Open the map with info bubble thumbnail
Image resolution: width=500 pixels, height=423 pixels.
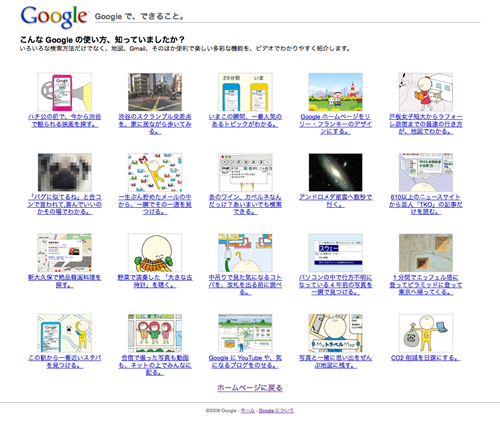(x=65, y=253)
